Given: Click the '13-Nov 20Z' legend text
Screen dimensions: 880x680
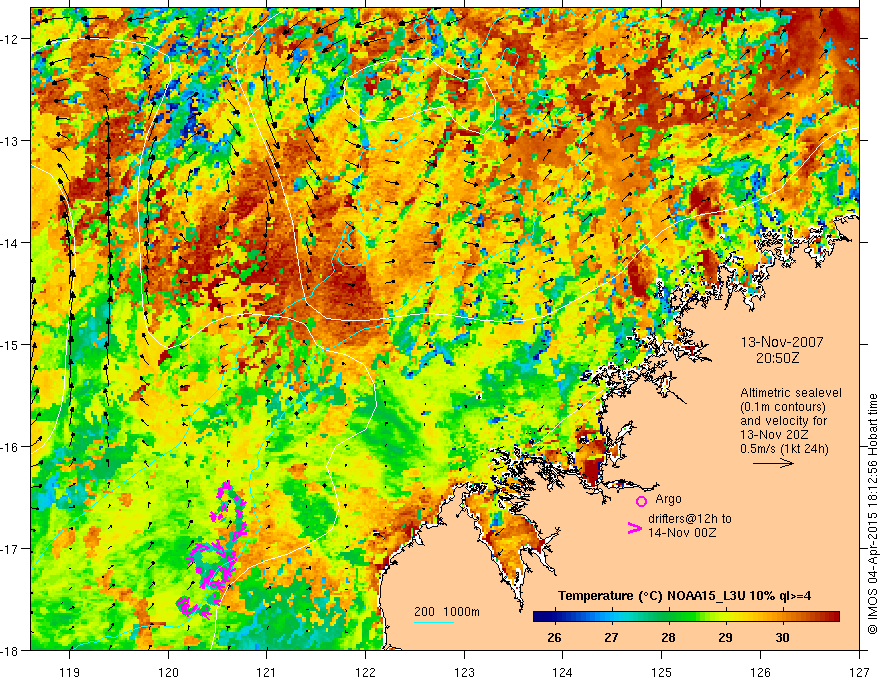Looking at the screenshot, I should tap(774, 435).
